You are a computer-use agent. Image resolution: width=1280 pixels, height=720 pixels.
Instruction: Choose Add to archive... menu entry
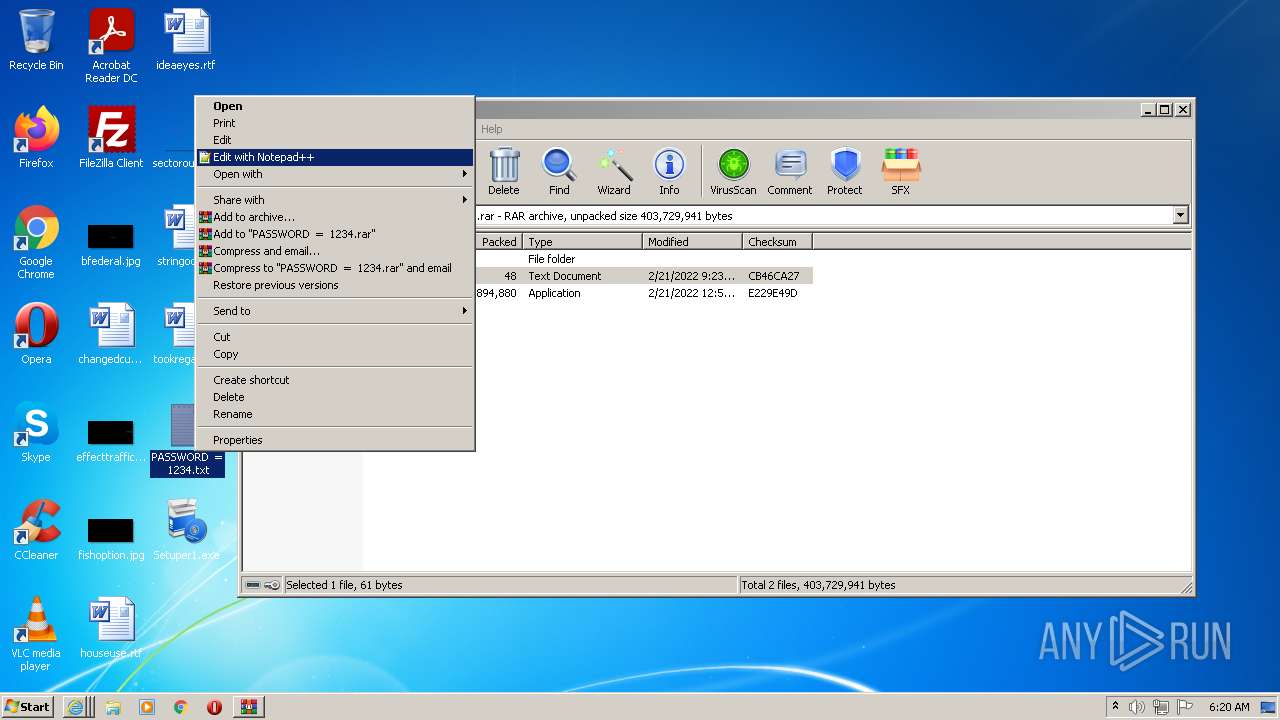click(x=335, y=217)
